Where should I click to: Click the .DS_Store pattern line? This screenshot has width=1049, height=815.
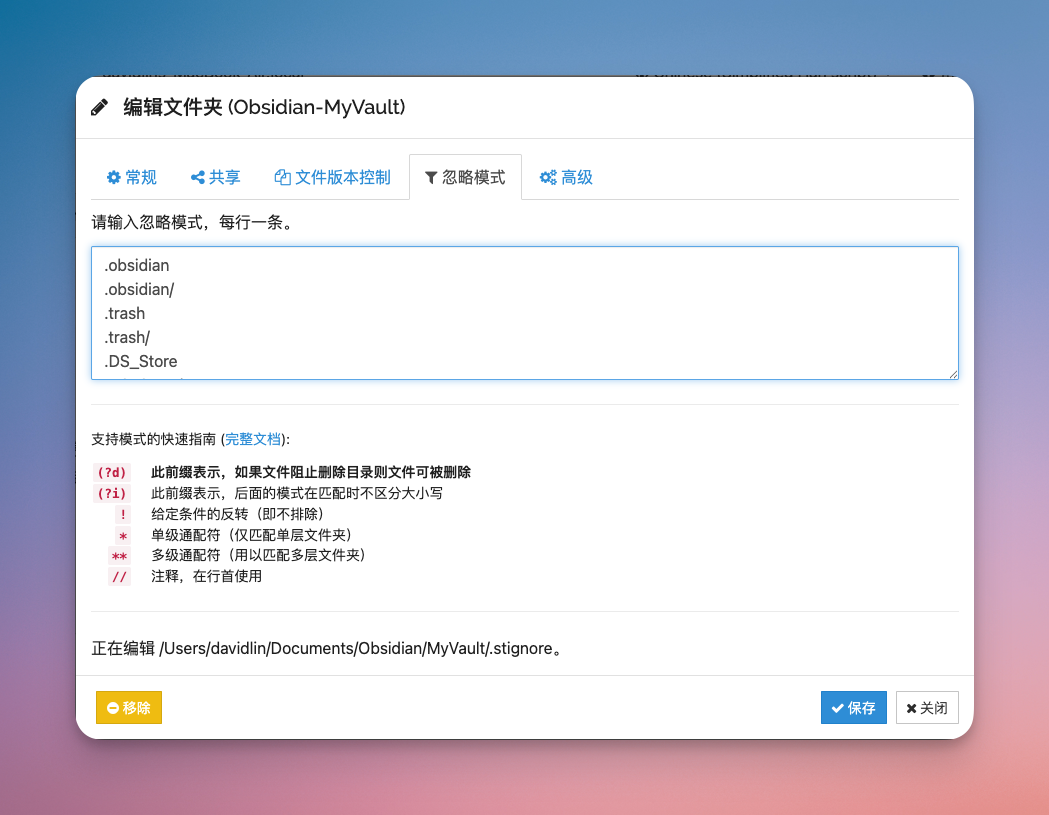(x=140, y=361)
